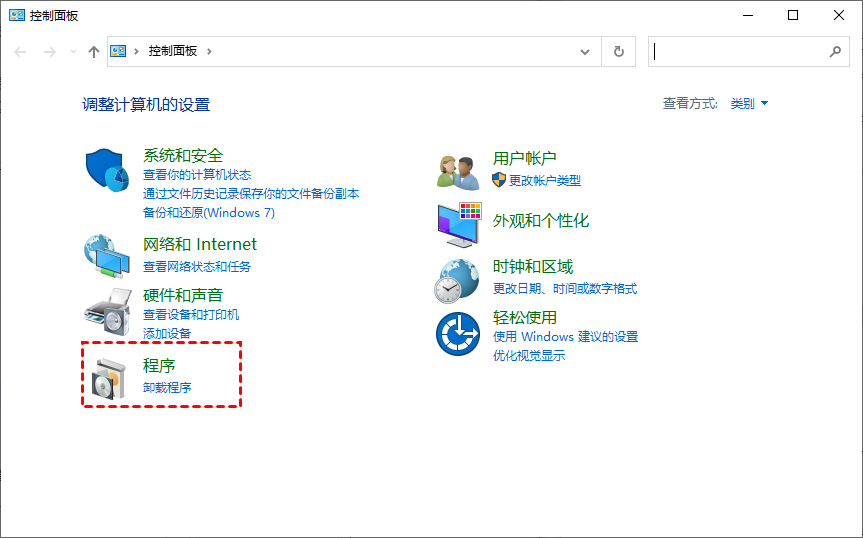863x538 pixels.
Task: Open 查看方式 类别 dropdown
Action: pos(749,103)
